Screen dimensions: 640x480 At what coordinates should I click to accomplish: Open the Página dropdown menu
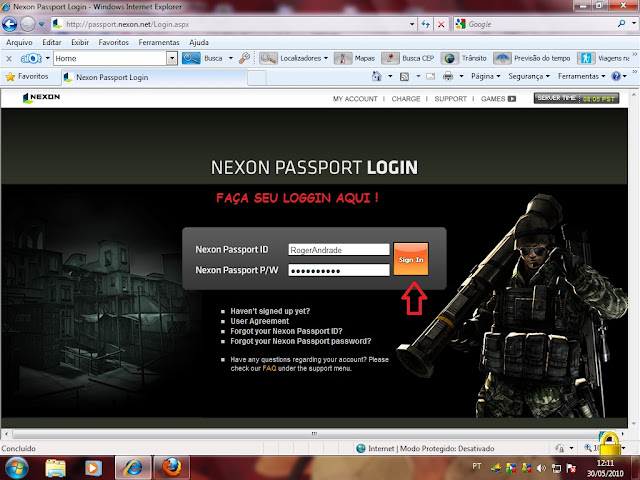485,76
